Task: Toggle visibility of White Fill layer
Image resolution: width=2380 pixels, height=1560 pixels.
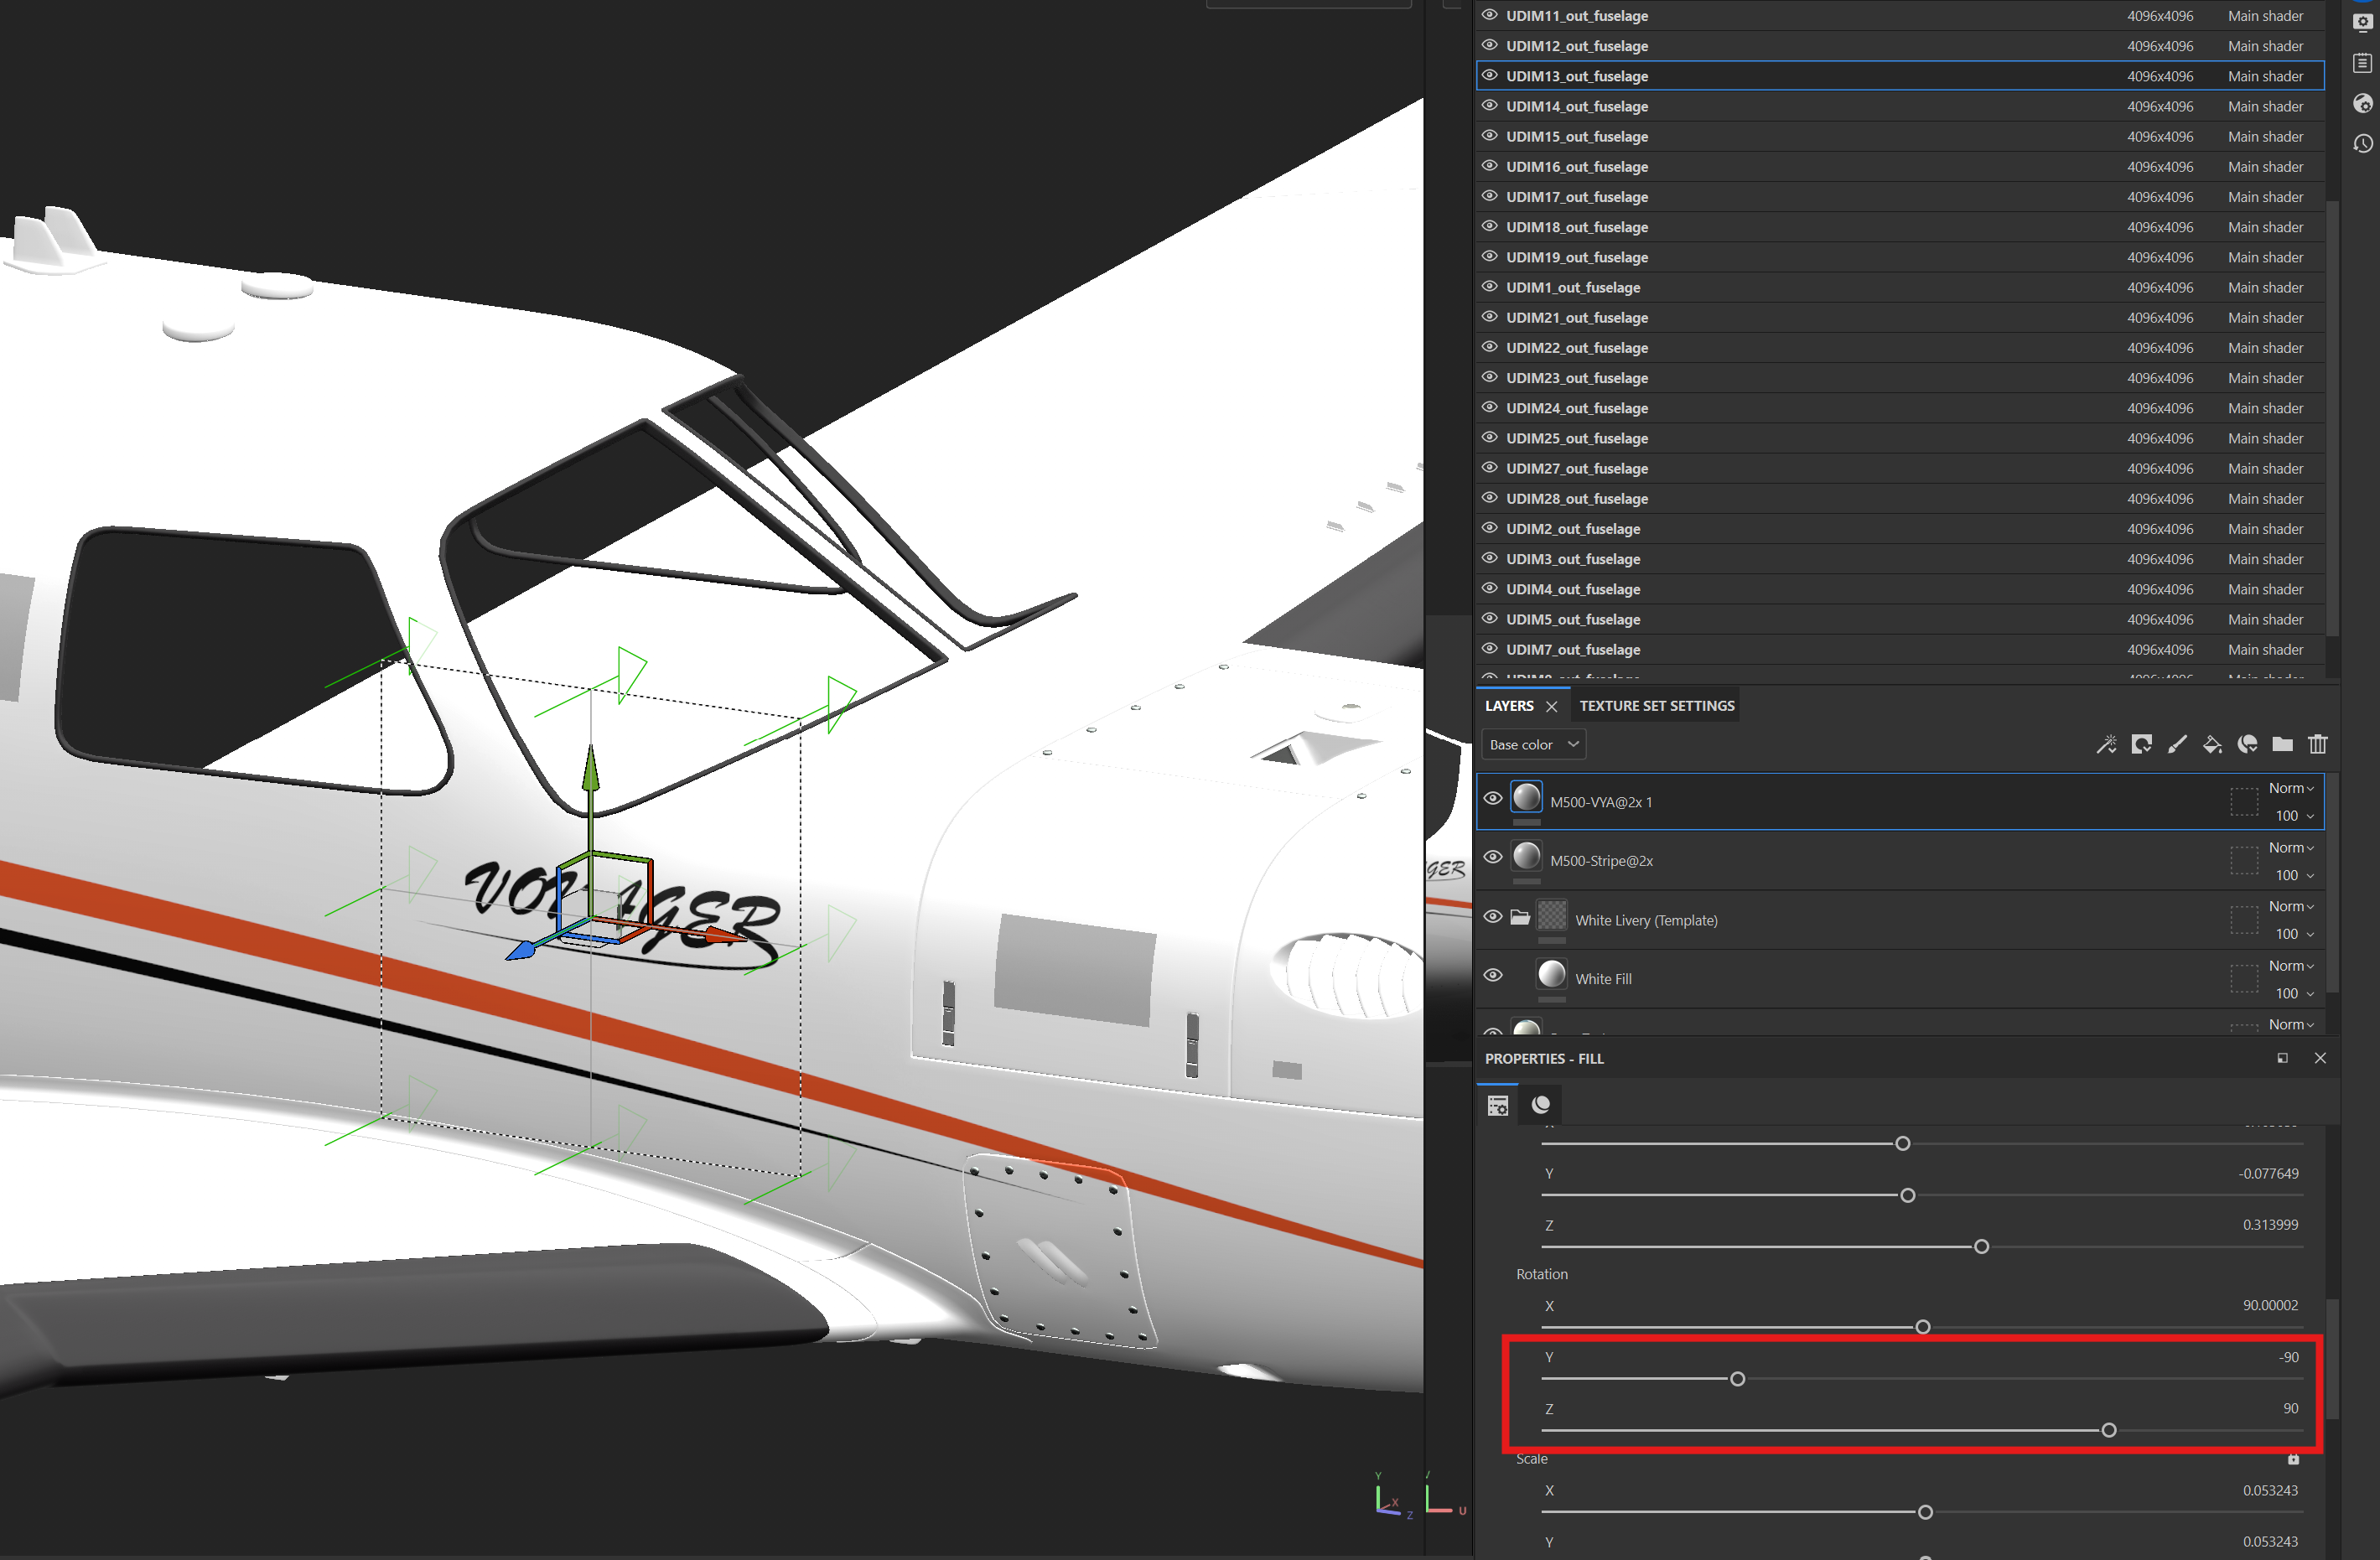Action: (x=1492, y=976)
